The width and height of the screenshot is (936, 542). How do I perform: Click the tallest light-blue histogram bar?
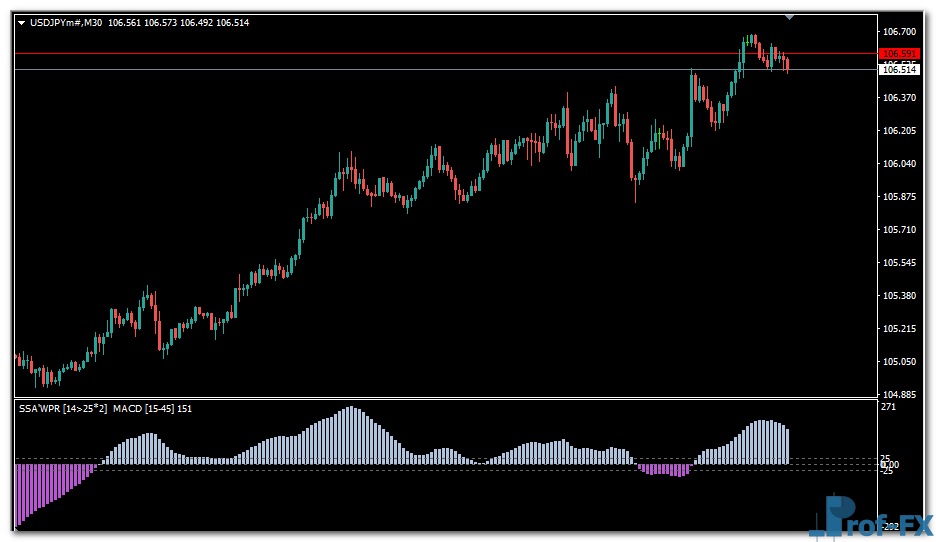click(x=350, y=436)
